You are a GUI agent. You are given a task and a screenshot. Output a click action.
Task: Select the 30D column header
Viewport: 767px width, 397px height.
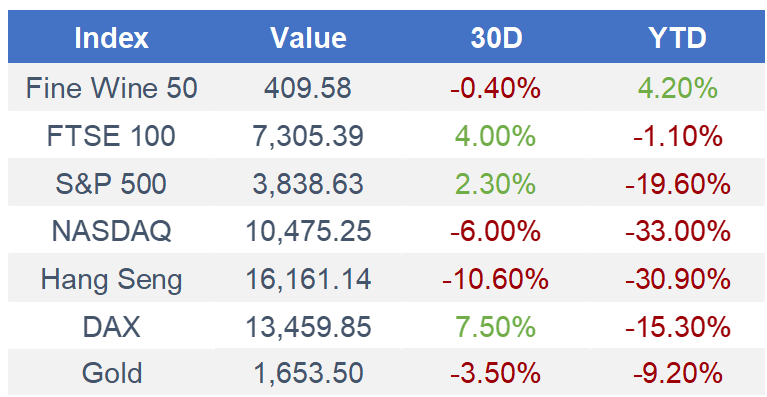click(496, 38)
